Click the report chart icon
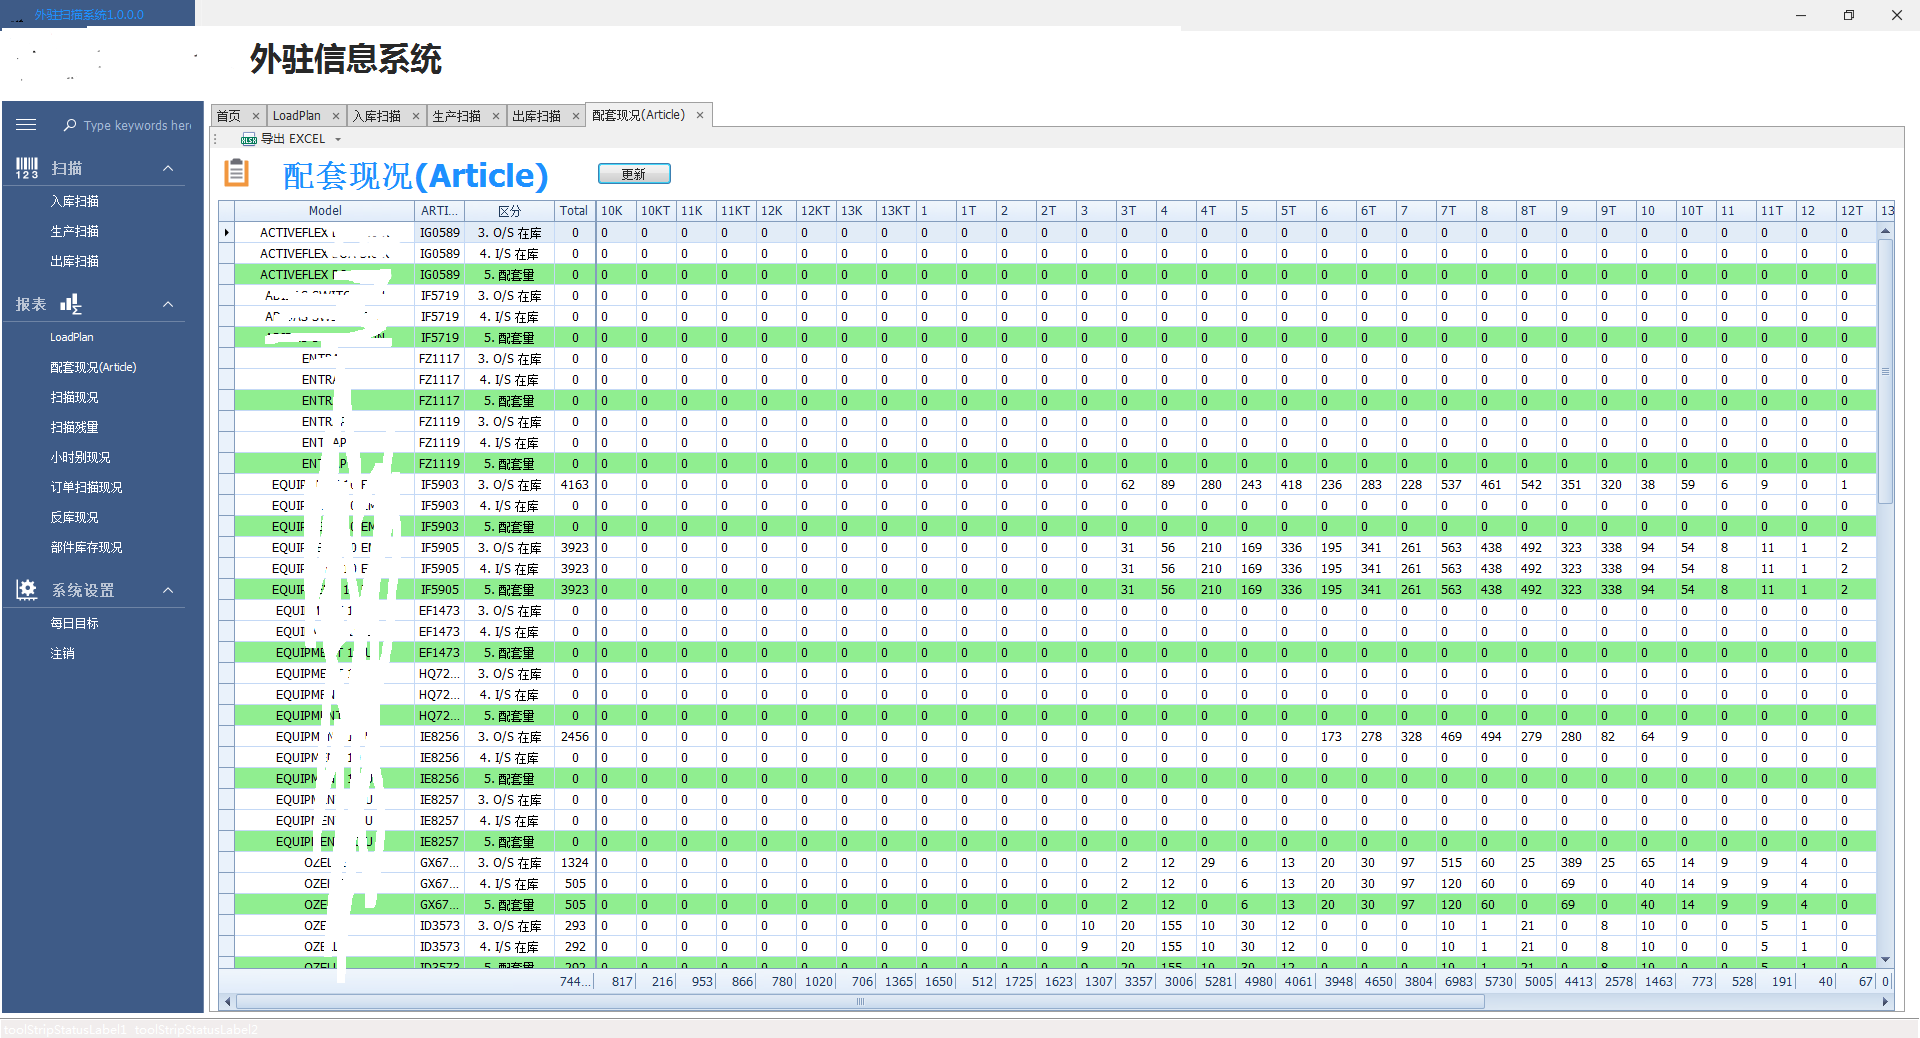Screen dimensions: 1920x1038 pos(71,304)
